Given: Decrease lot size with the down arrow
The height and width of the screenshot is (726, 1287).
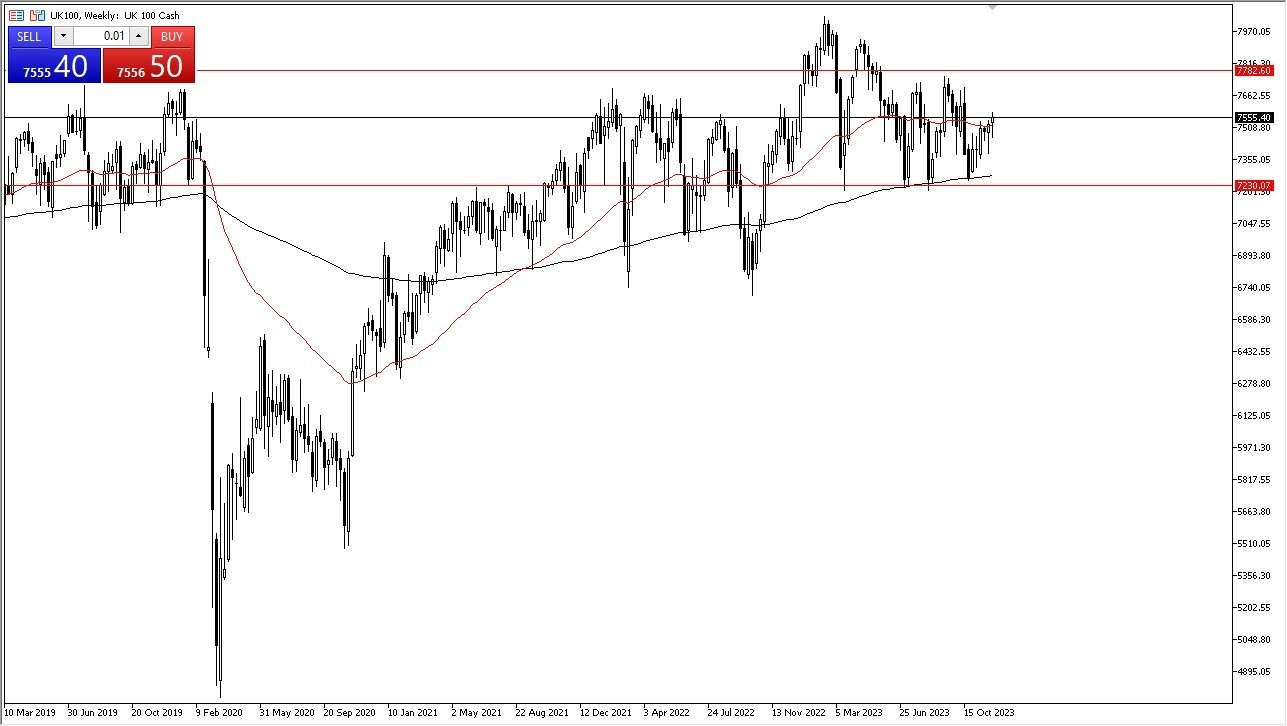Looking at the screenshot, I should tap(63, 36).
